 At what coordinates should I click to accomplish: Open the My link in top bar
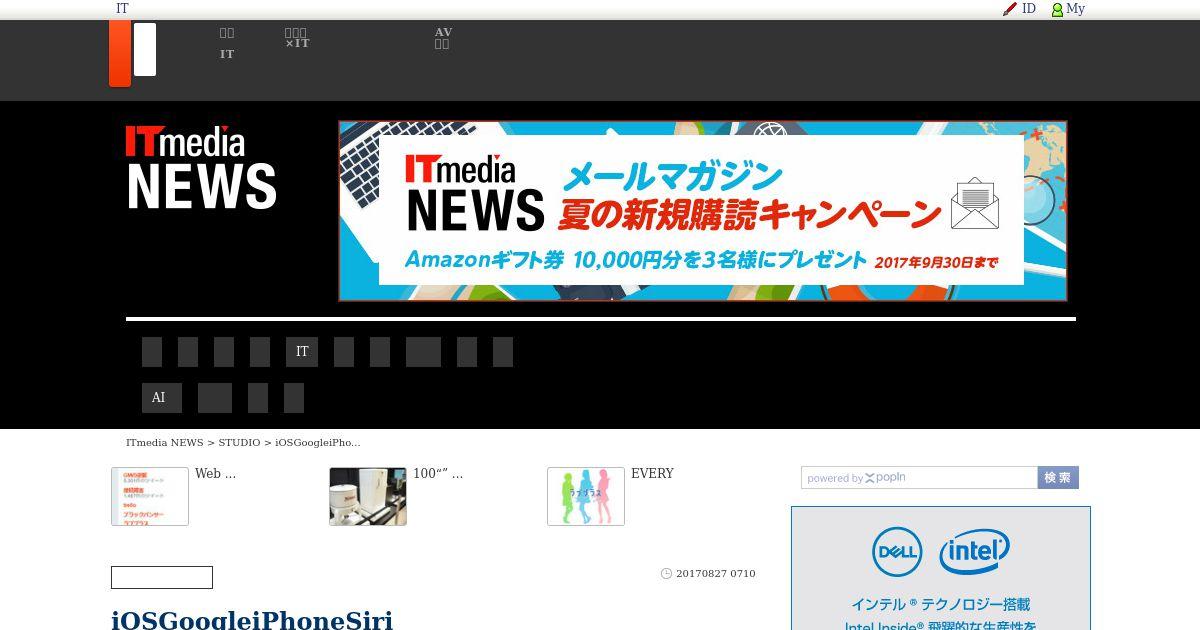point(1075,9)
